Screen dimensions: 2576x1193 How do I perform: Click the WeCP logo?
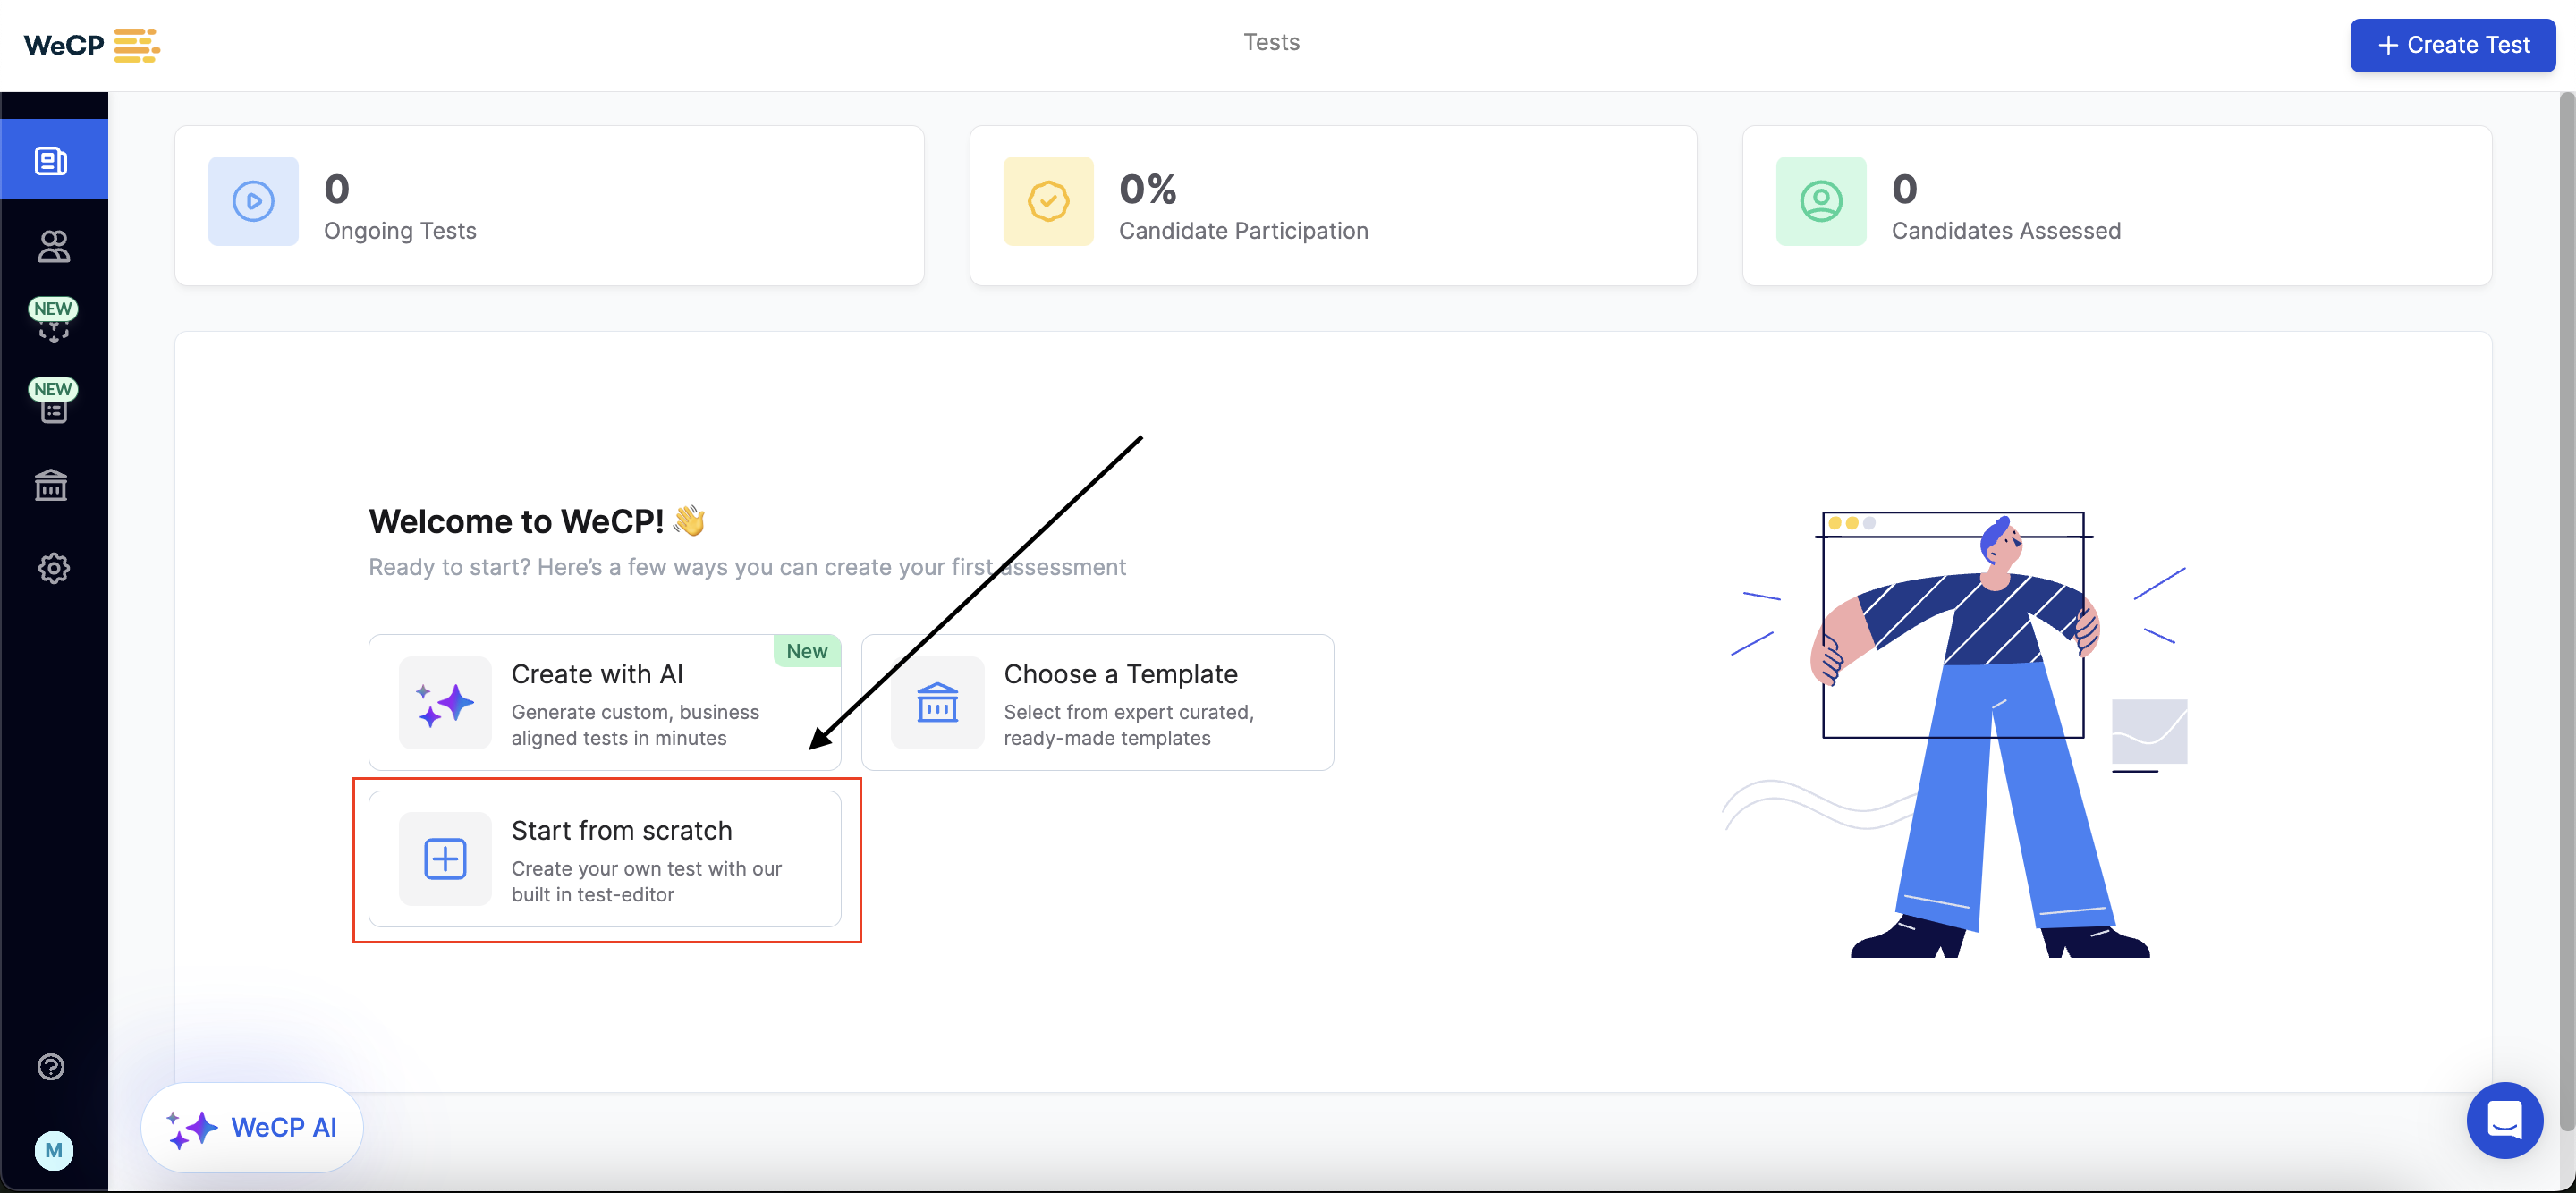point(91,45)
